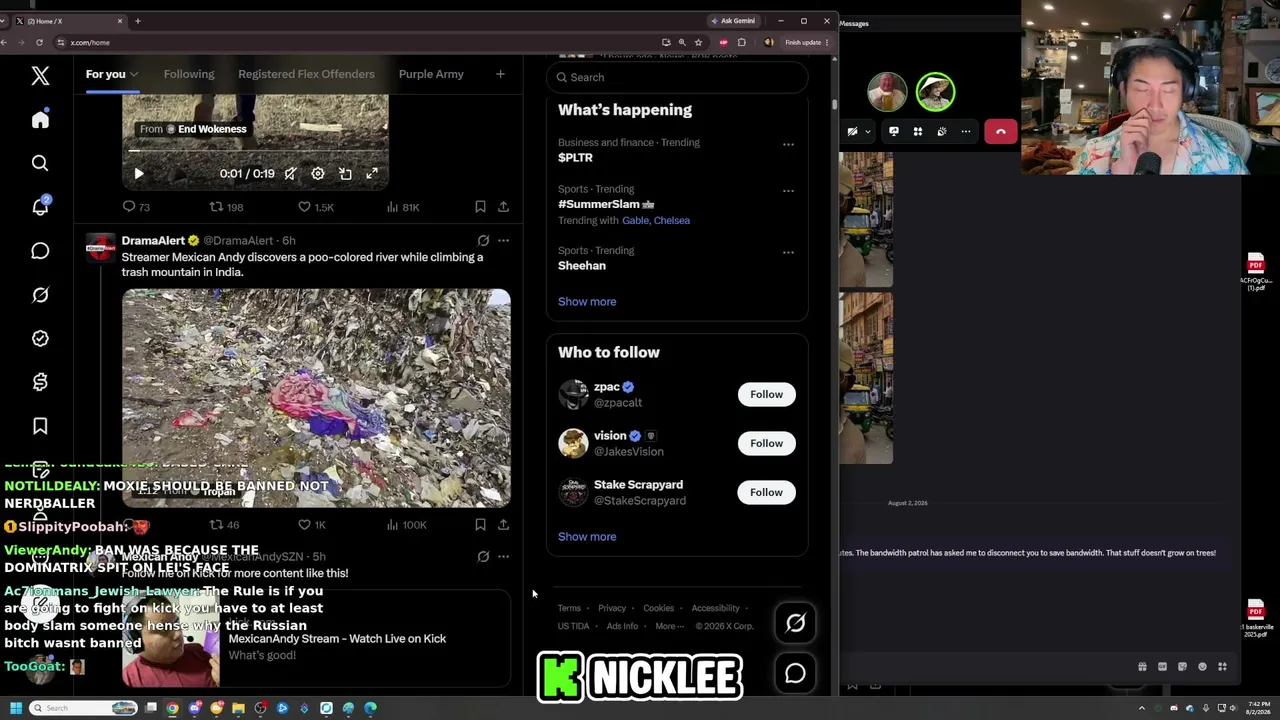
Task: Open Chrome from the Windows taskbar
Action: click(x=173, y=708)
